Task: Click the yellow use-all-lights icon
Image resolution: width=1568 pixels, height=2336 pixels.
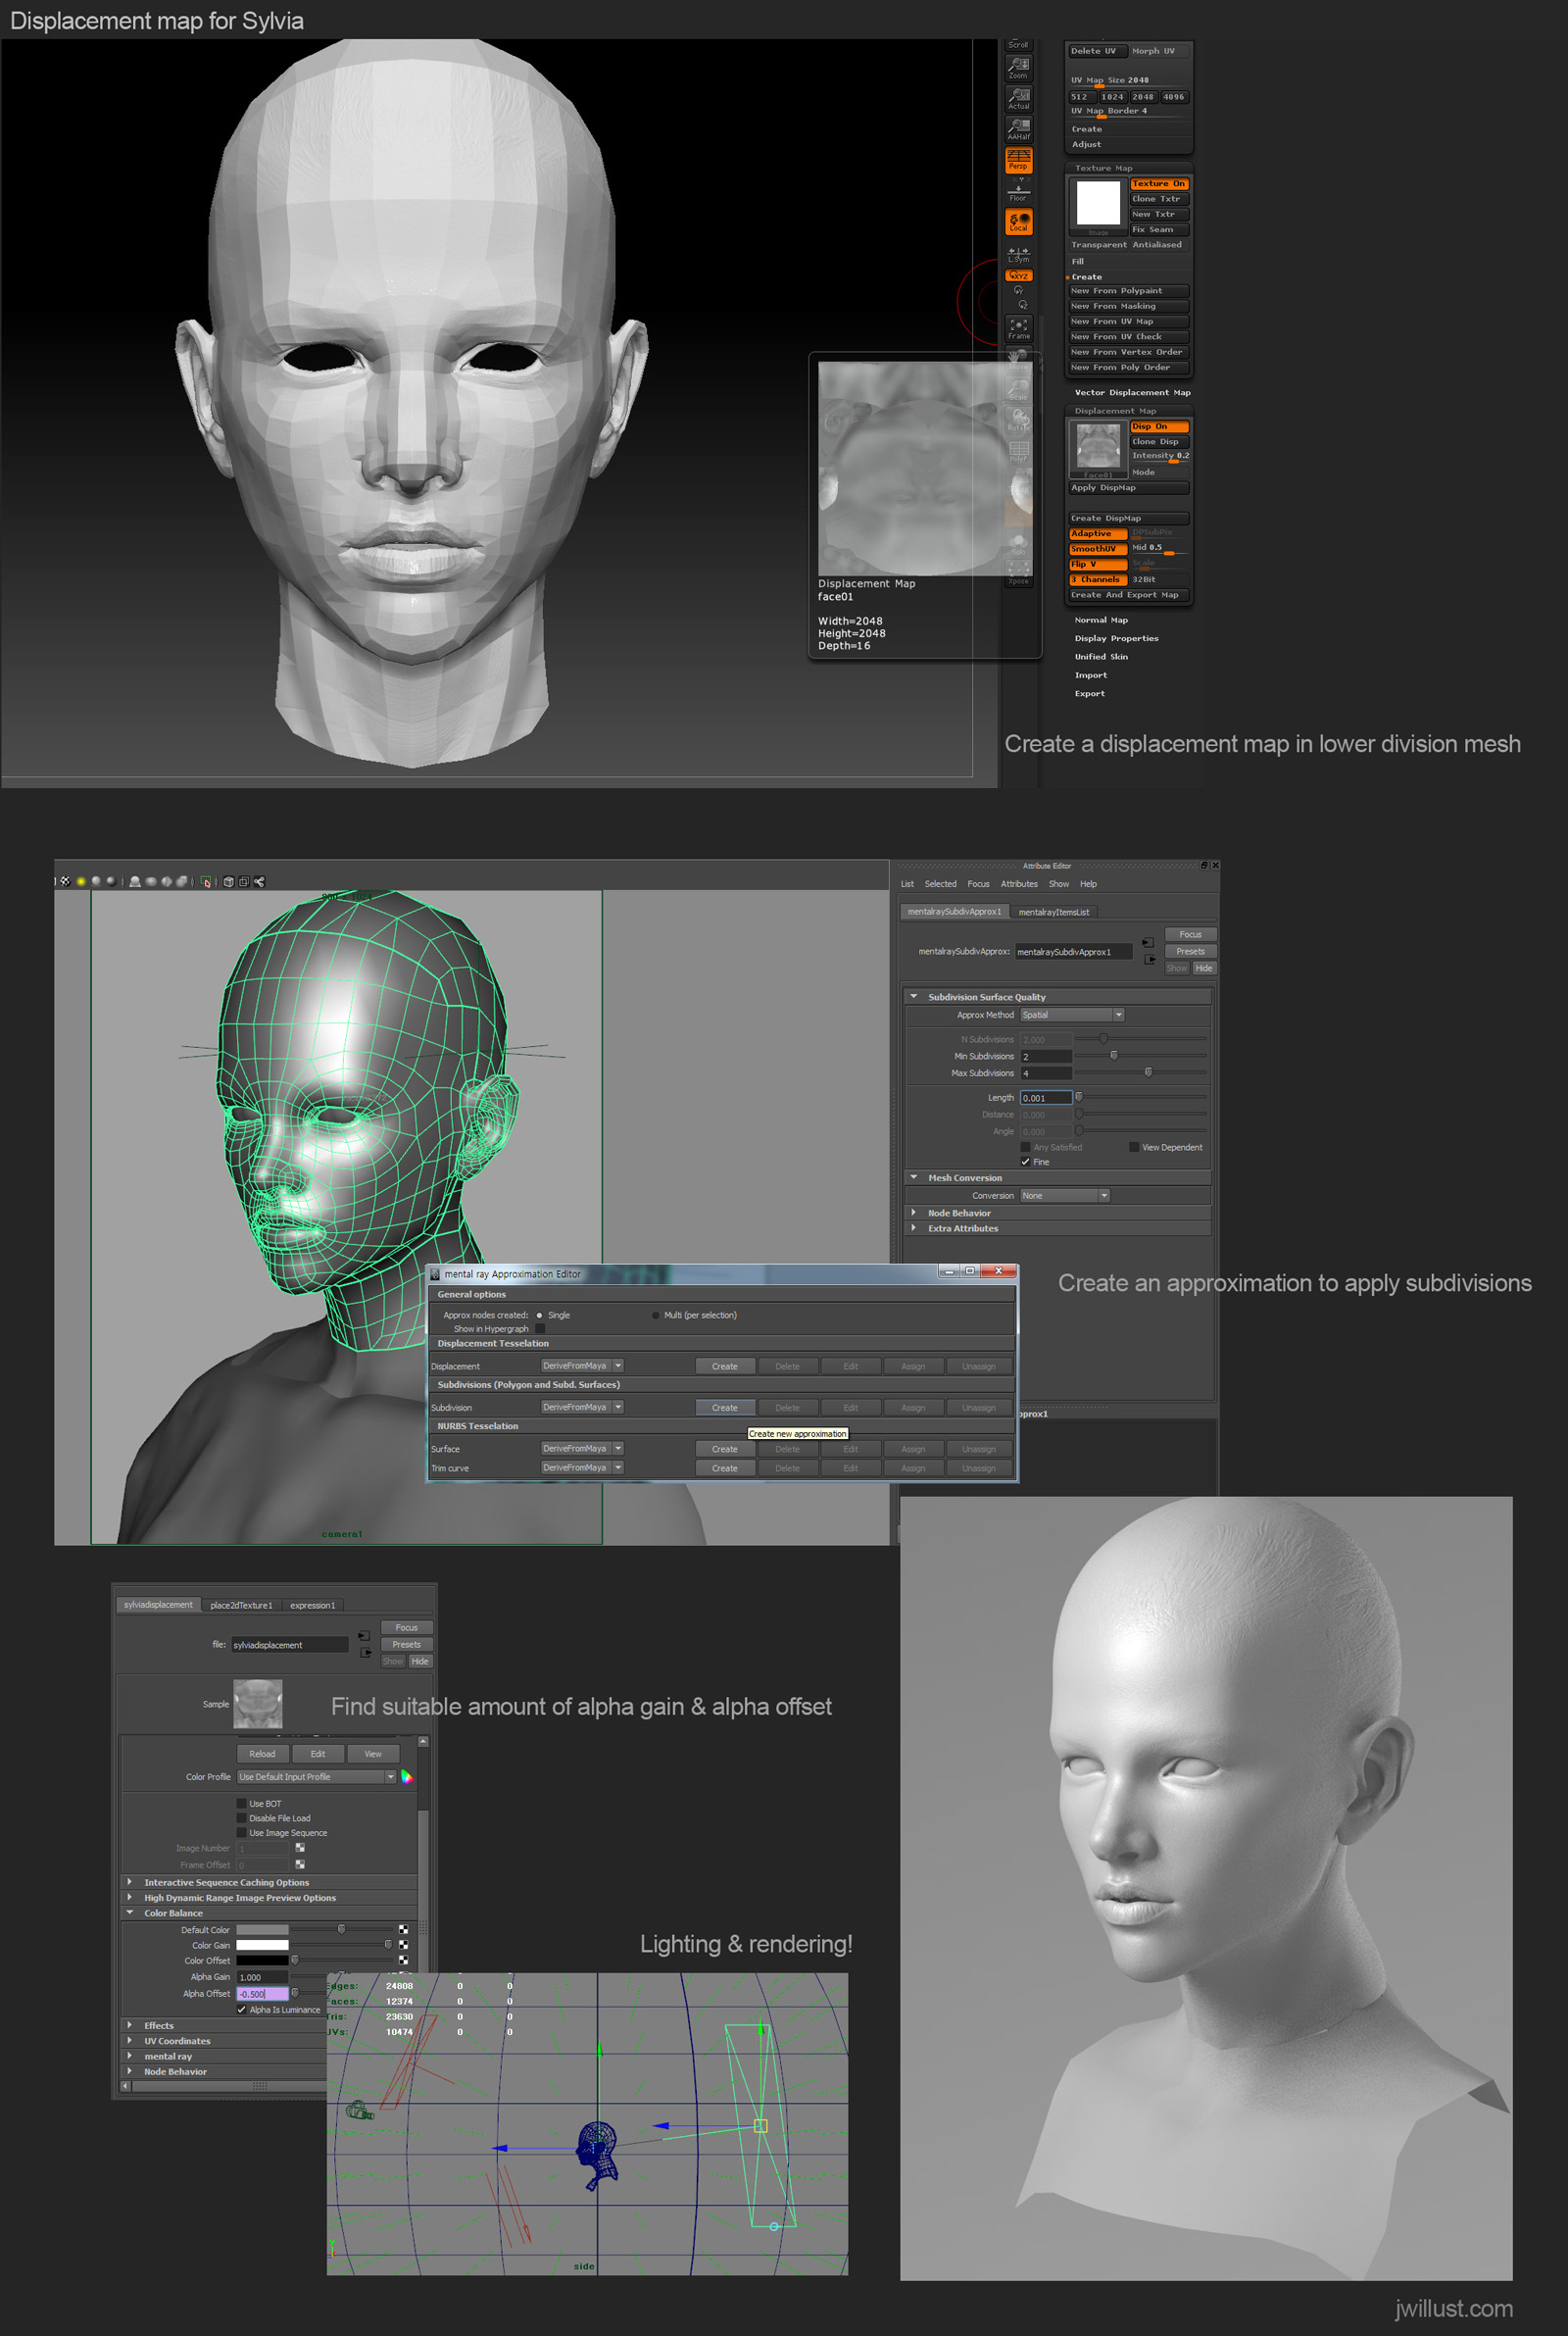Action: click(81, 881)
